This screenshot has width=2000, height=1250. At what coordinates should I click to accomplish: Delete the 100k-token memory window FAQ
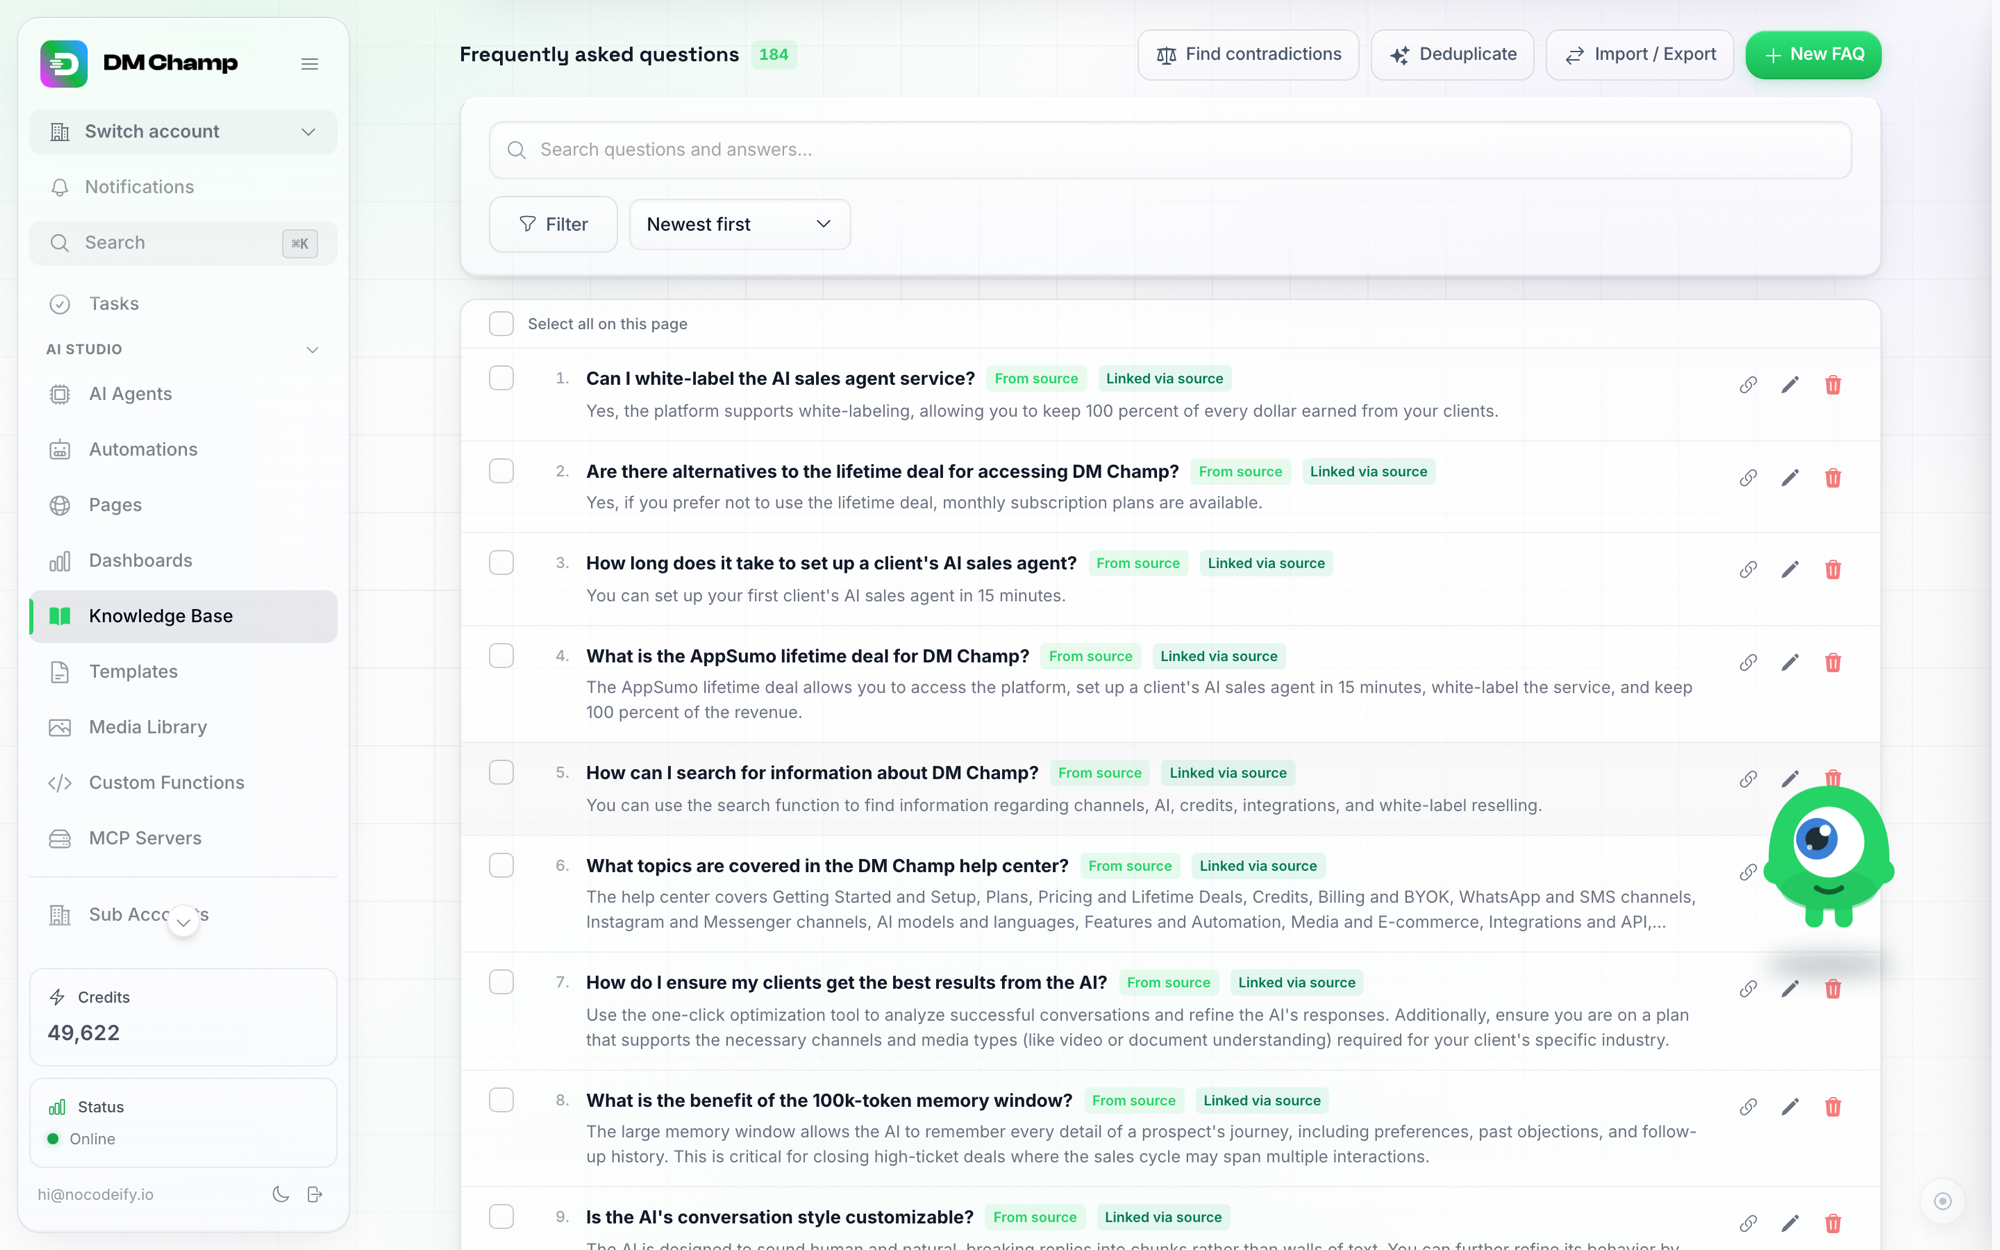pyautogui.click(x=1833, y=1107)
